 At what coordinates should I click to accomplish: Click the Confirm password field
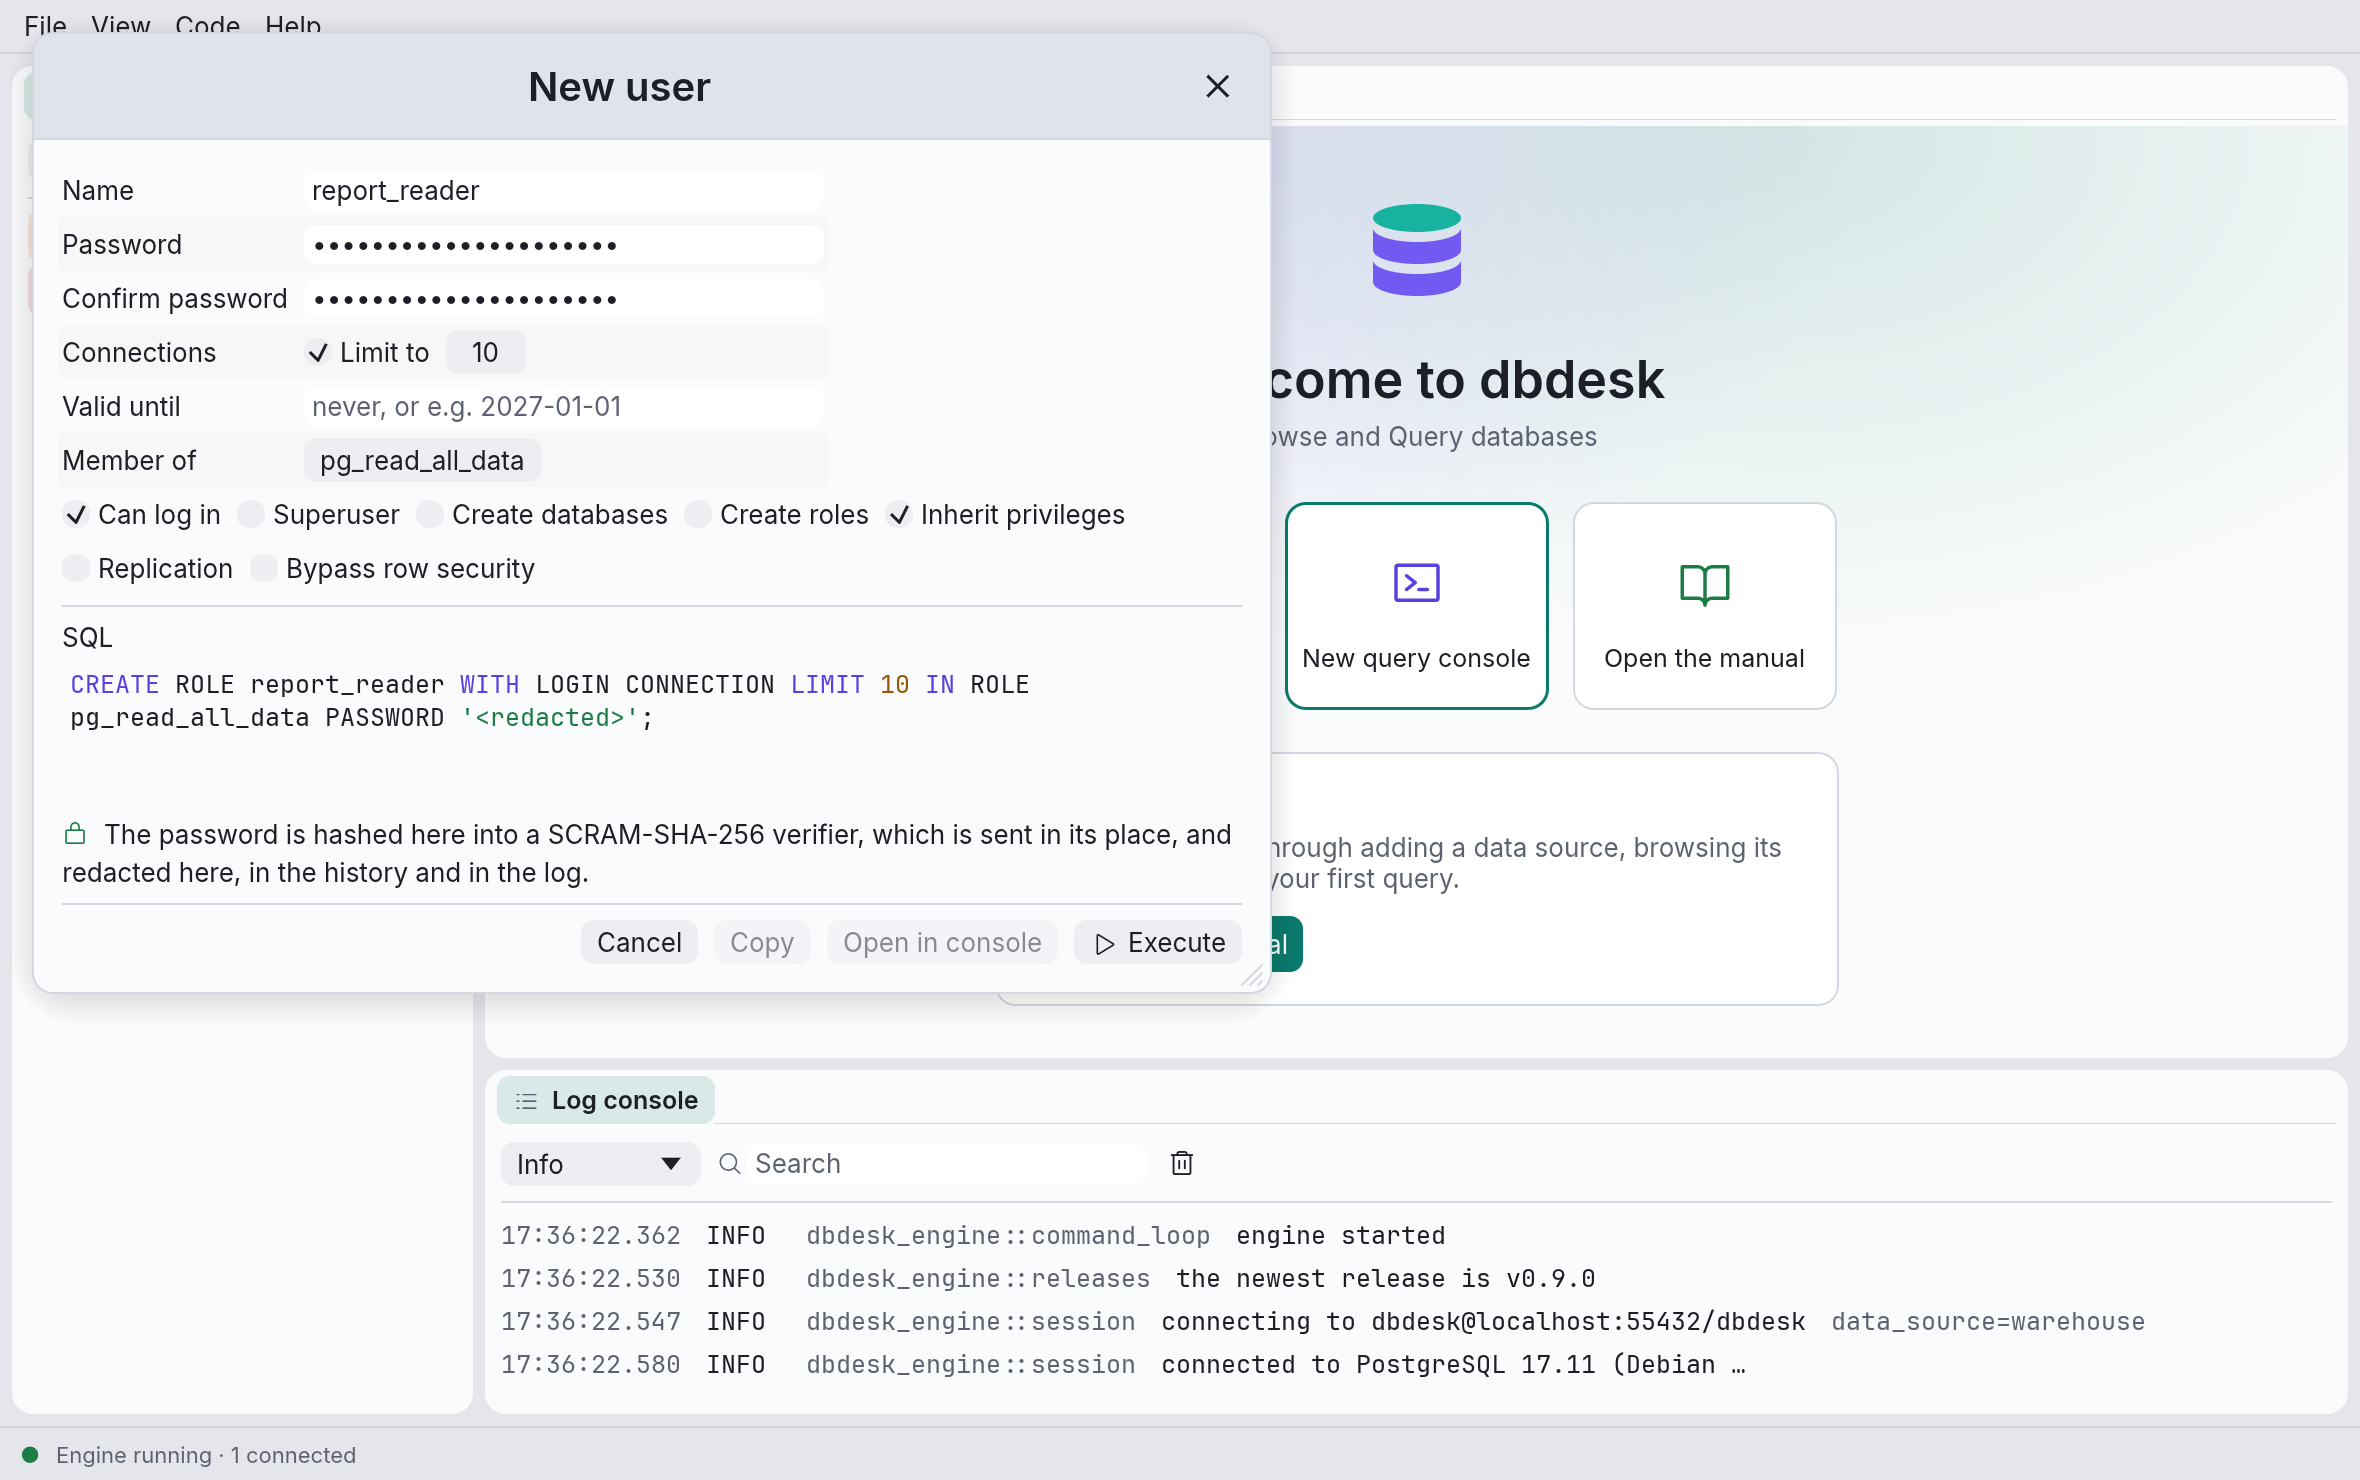564,298
